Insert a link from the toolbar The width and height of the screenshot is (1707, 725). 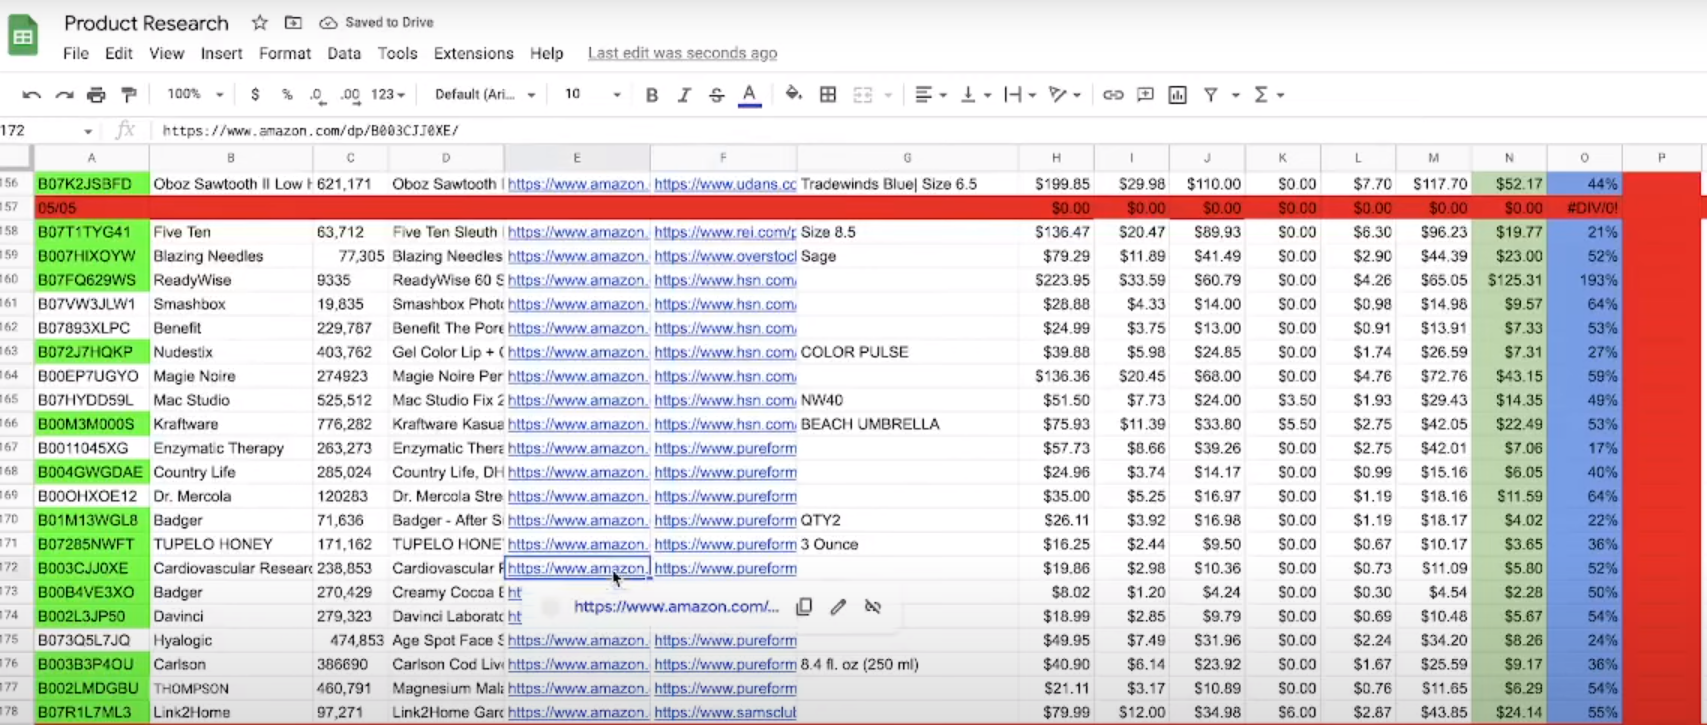pyautogui.click(x=1113, y=95)
